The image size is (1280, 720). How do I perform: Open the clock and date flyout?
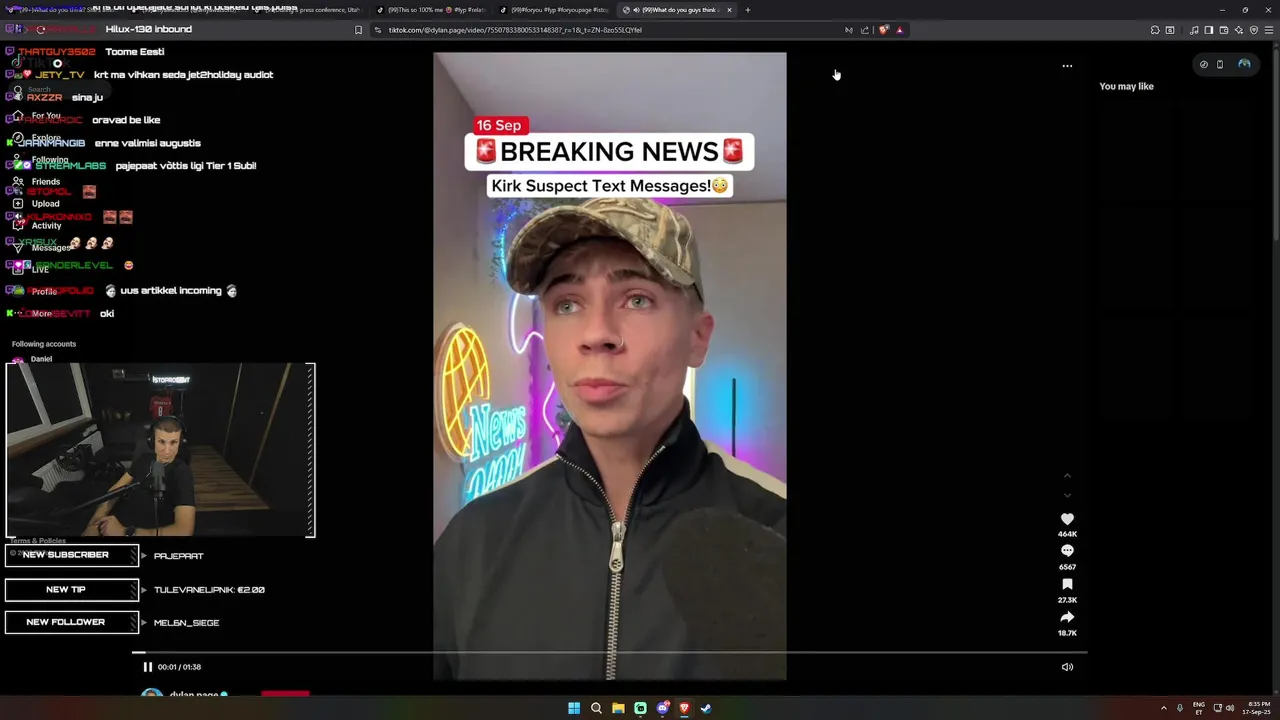tap(1258, 708)
